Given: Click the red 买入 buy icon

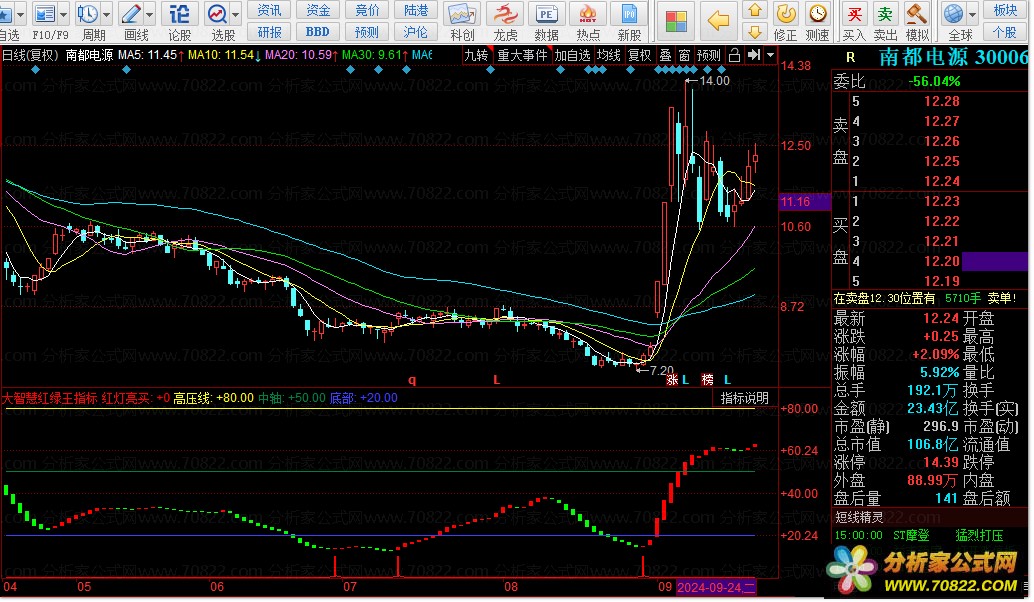Looking at the screenshot, I should pyautogui.click(x=854, y=14).
